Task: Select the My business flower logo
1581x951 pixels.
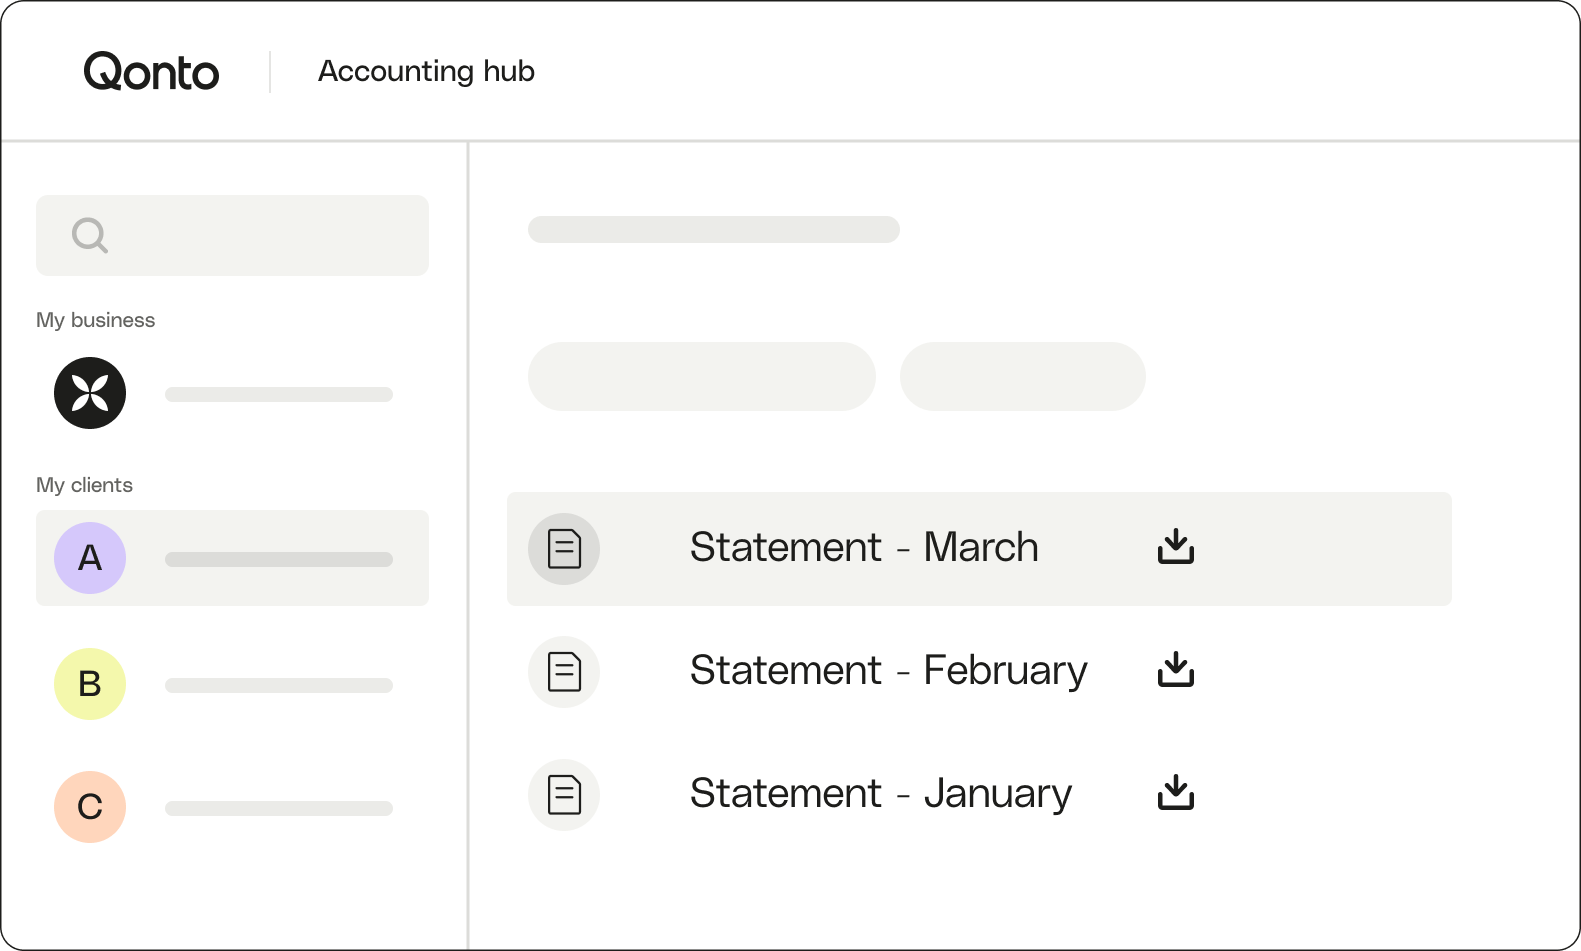Action: (90, 393)
